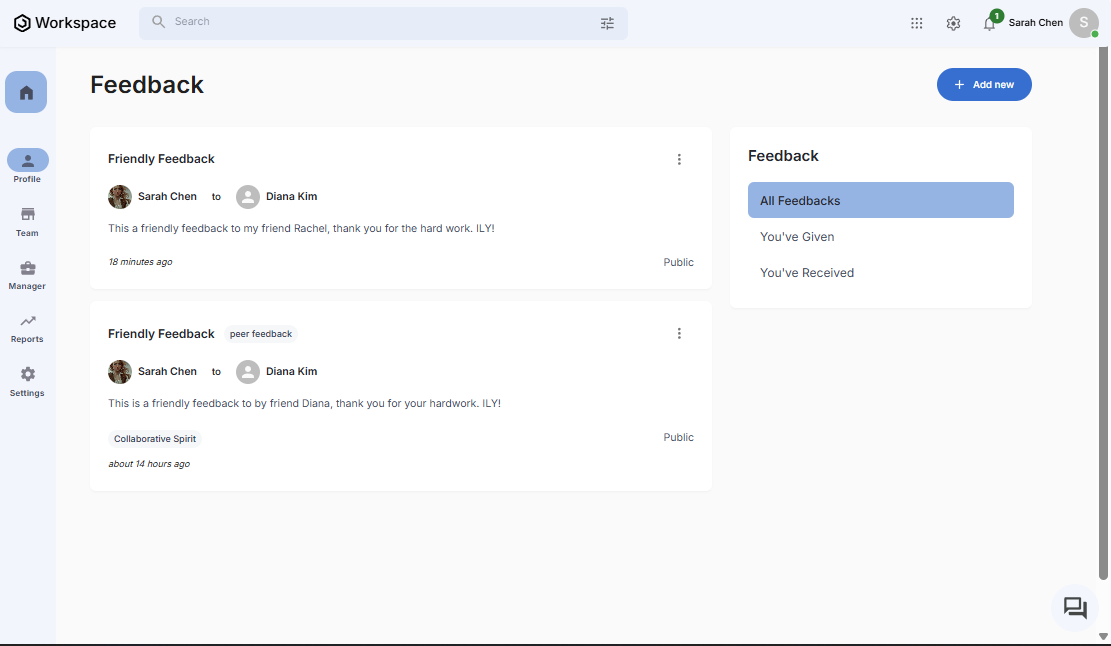1111x646 pixels.
Task: Open Reports trend icon
Action: tap(27, 321)
